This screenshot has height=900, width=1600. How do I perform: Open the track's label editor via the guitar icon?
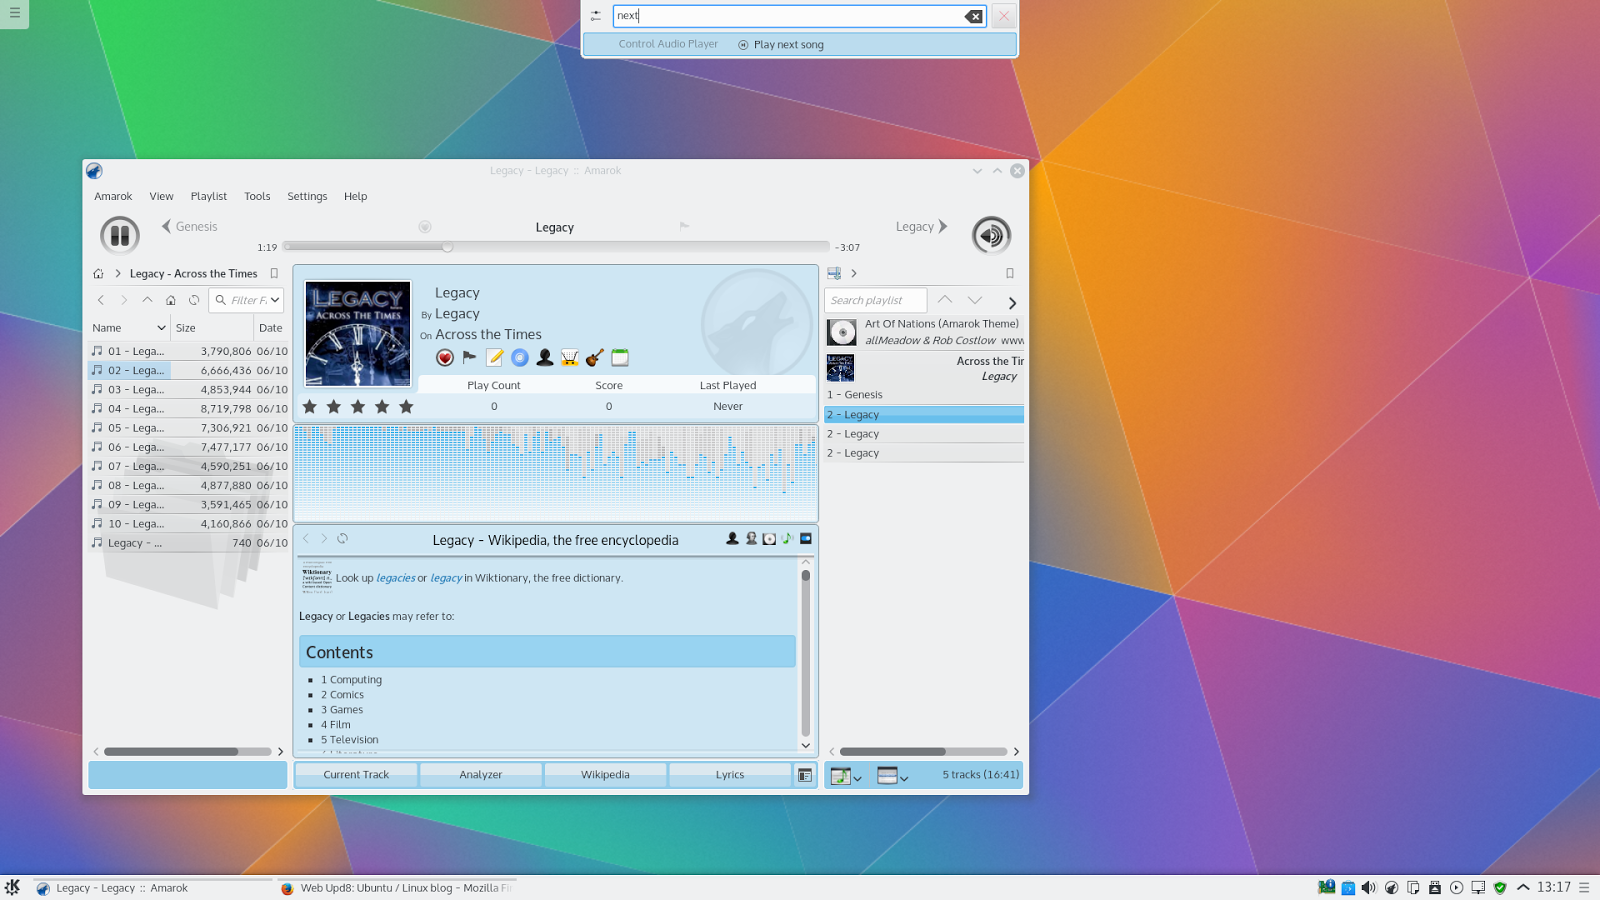pyautogui.click(x=593, y=357)
